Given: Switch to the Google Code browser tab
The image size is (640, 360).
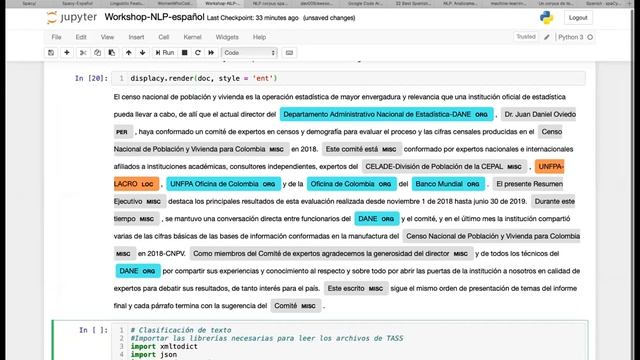Looking at the screenshot, I should pos(365,3).
